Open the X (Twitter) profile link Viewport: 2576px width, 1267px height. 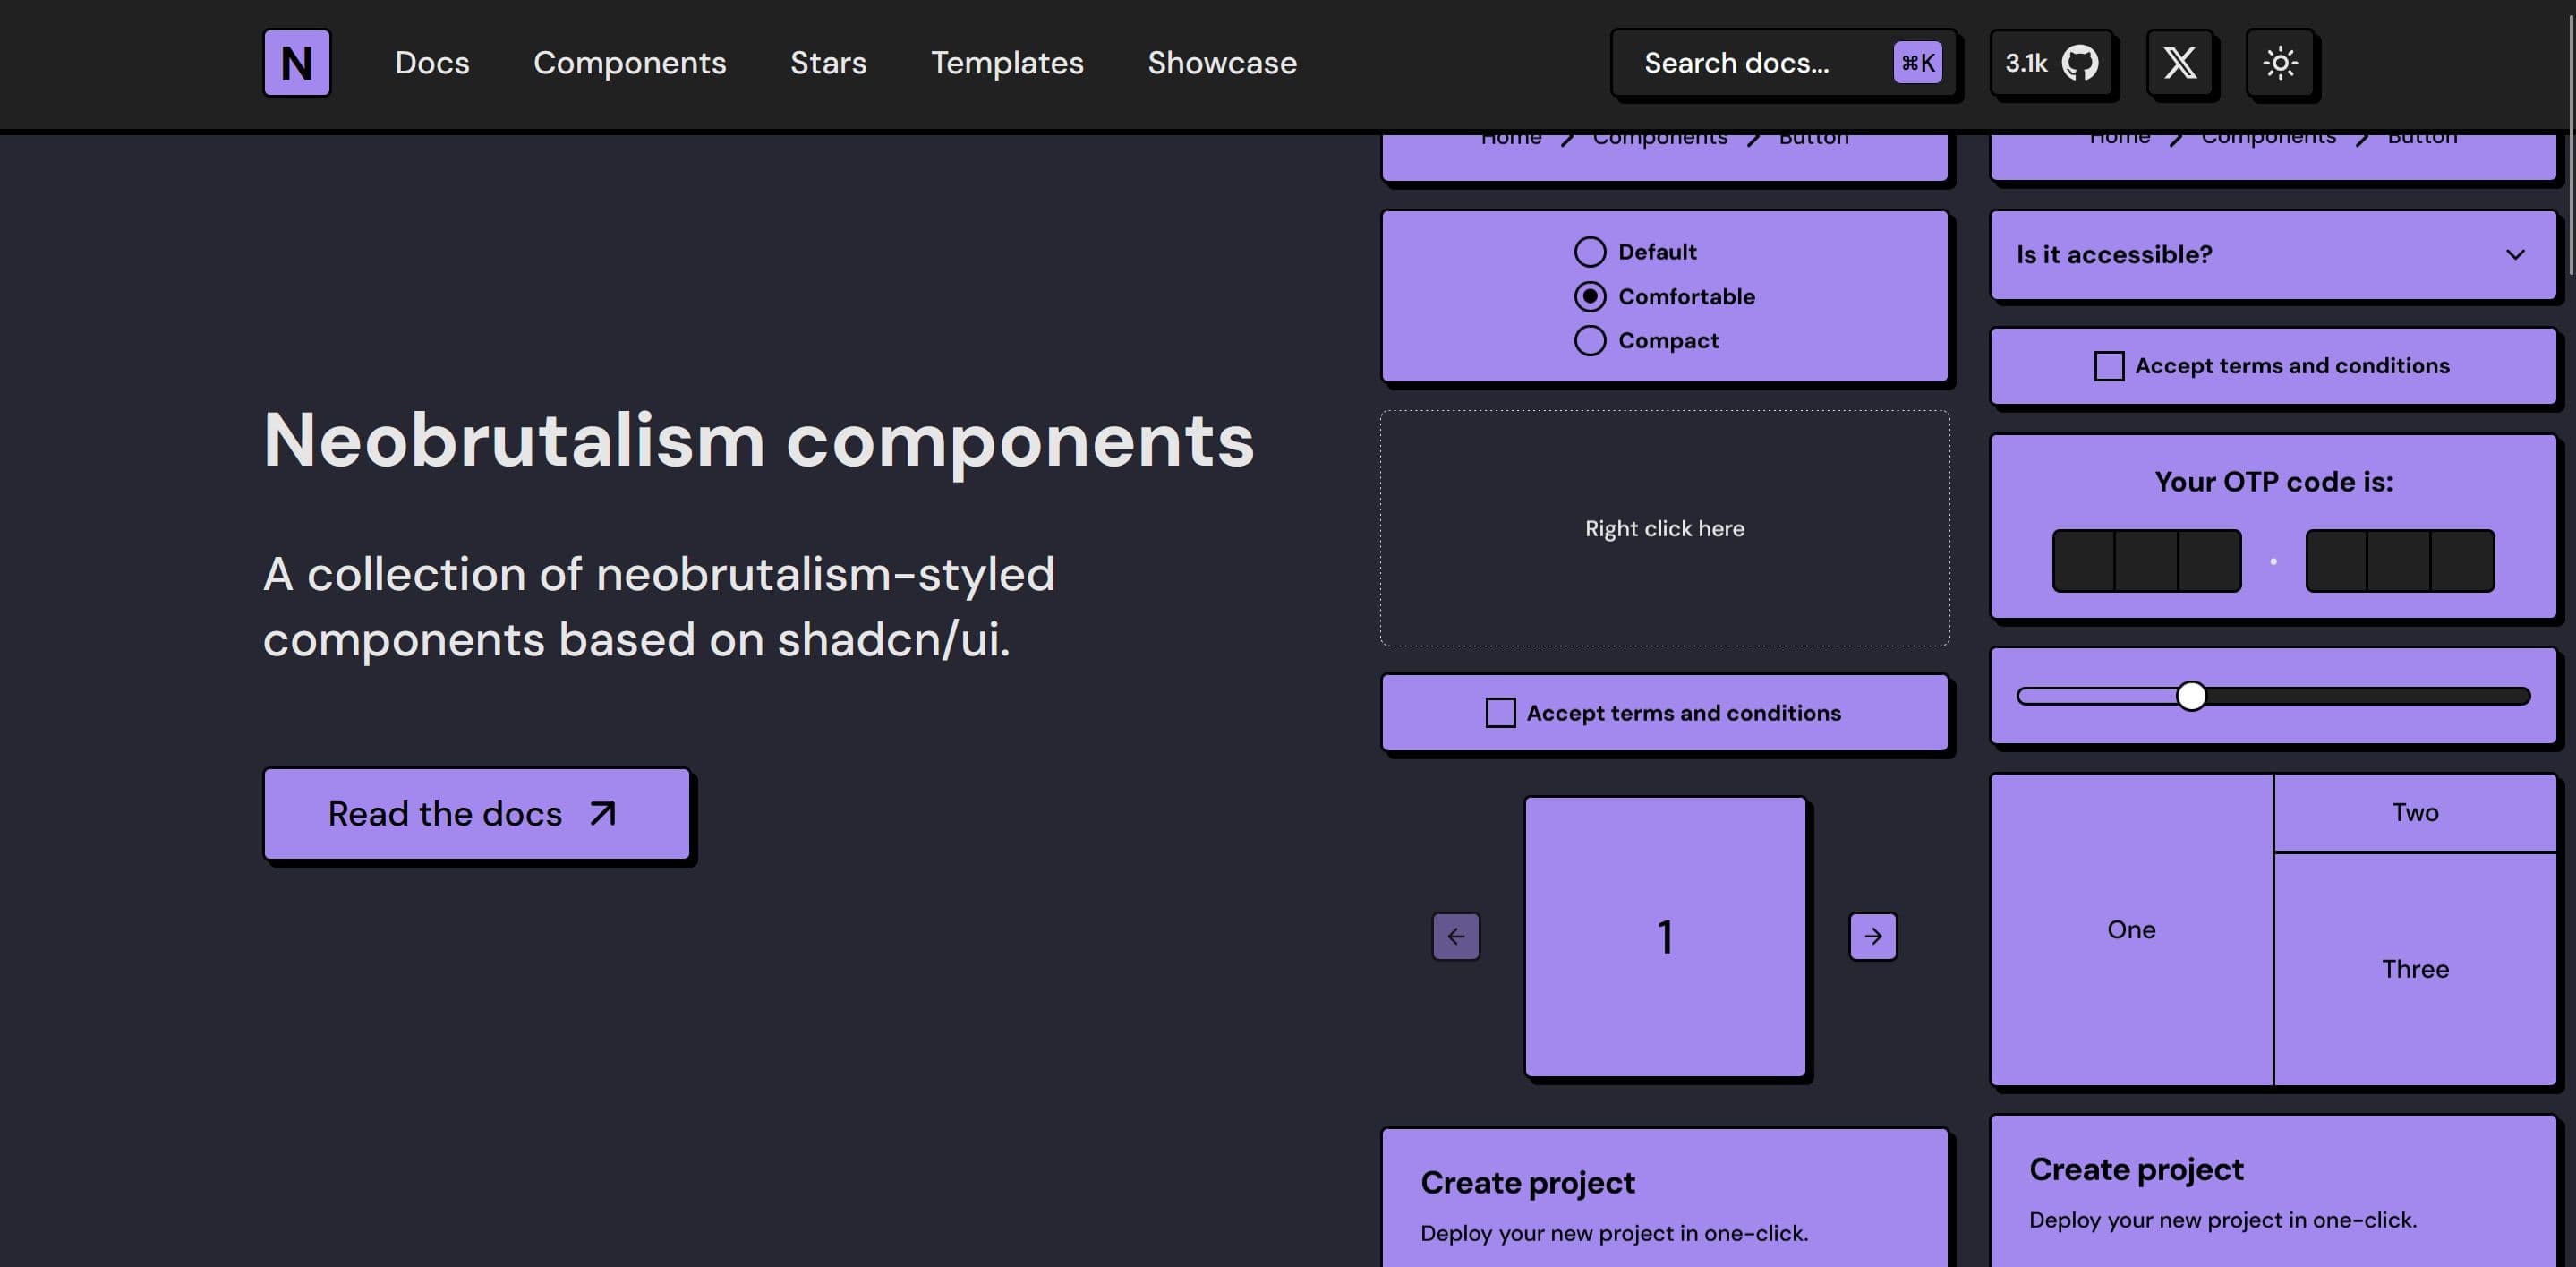point(2180,63)
